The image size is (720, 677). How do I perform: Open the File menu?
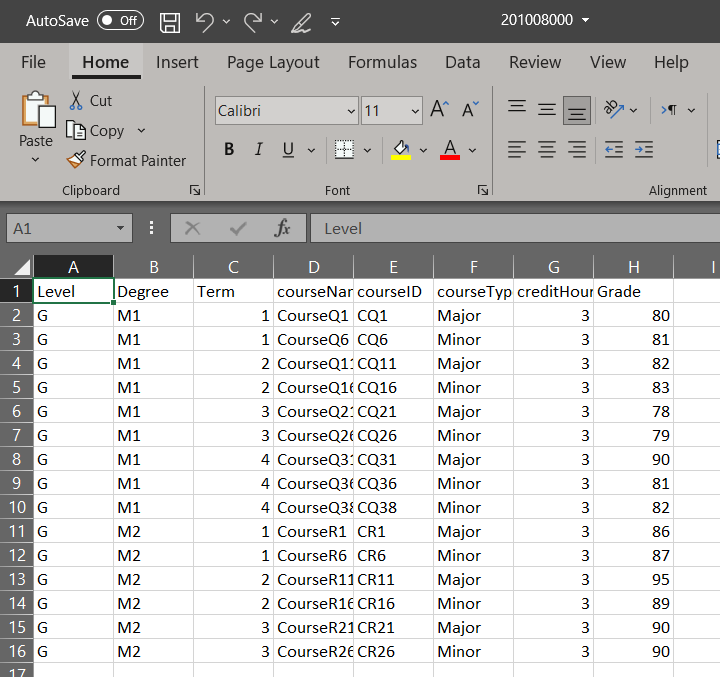click(x=33, y=62)
